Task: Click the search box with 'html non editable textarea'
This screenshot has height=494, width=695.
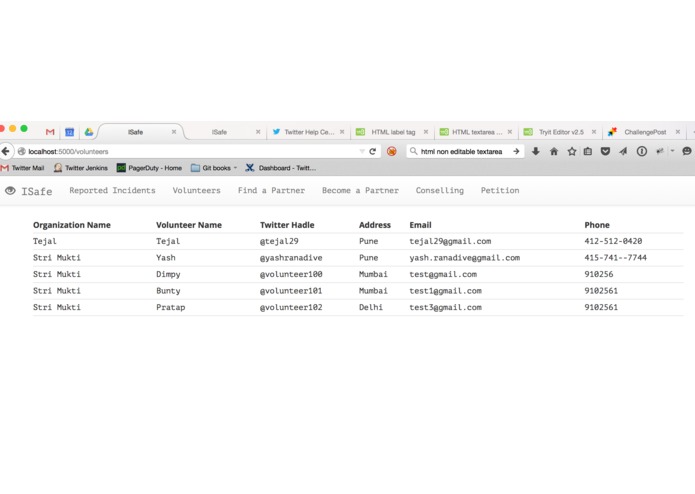Action: click(461, 152)
